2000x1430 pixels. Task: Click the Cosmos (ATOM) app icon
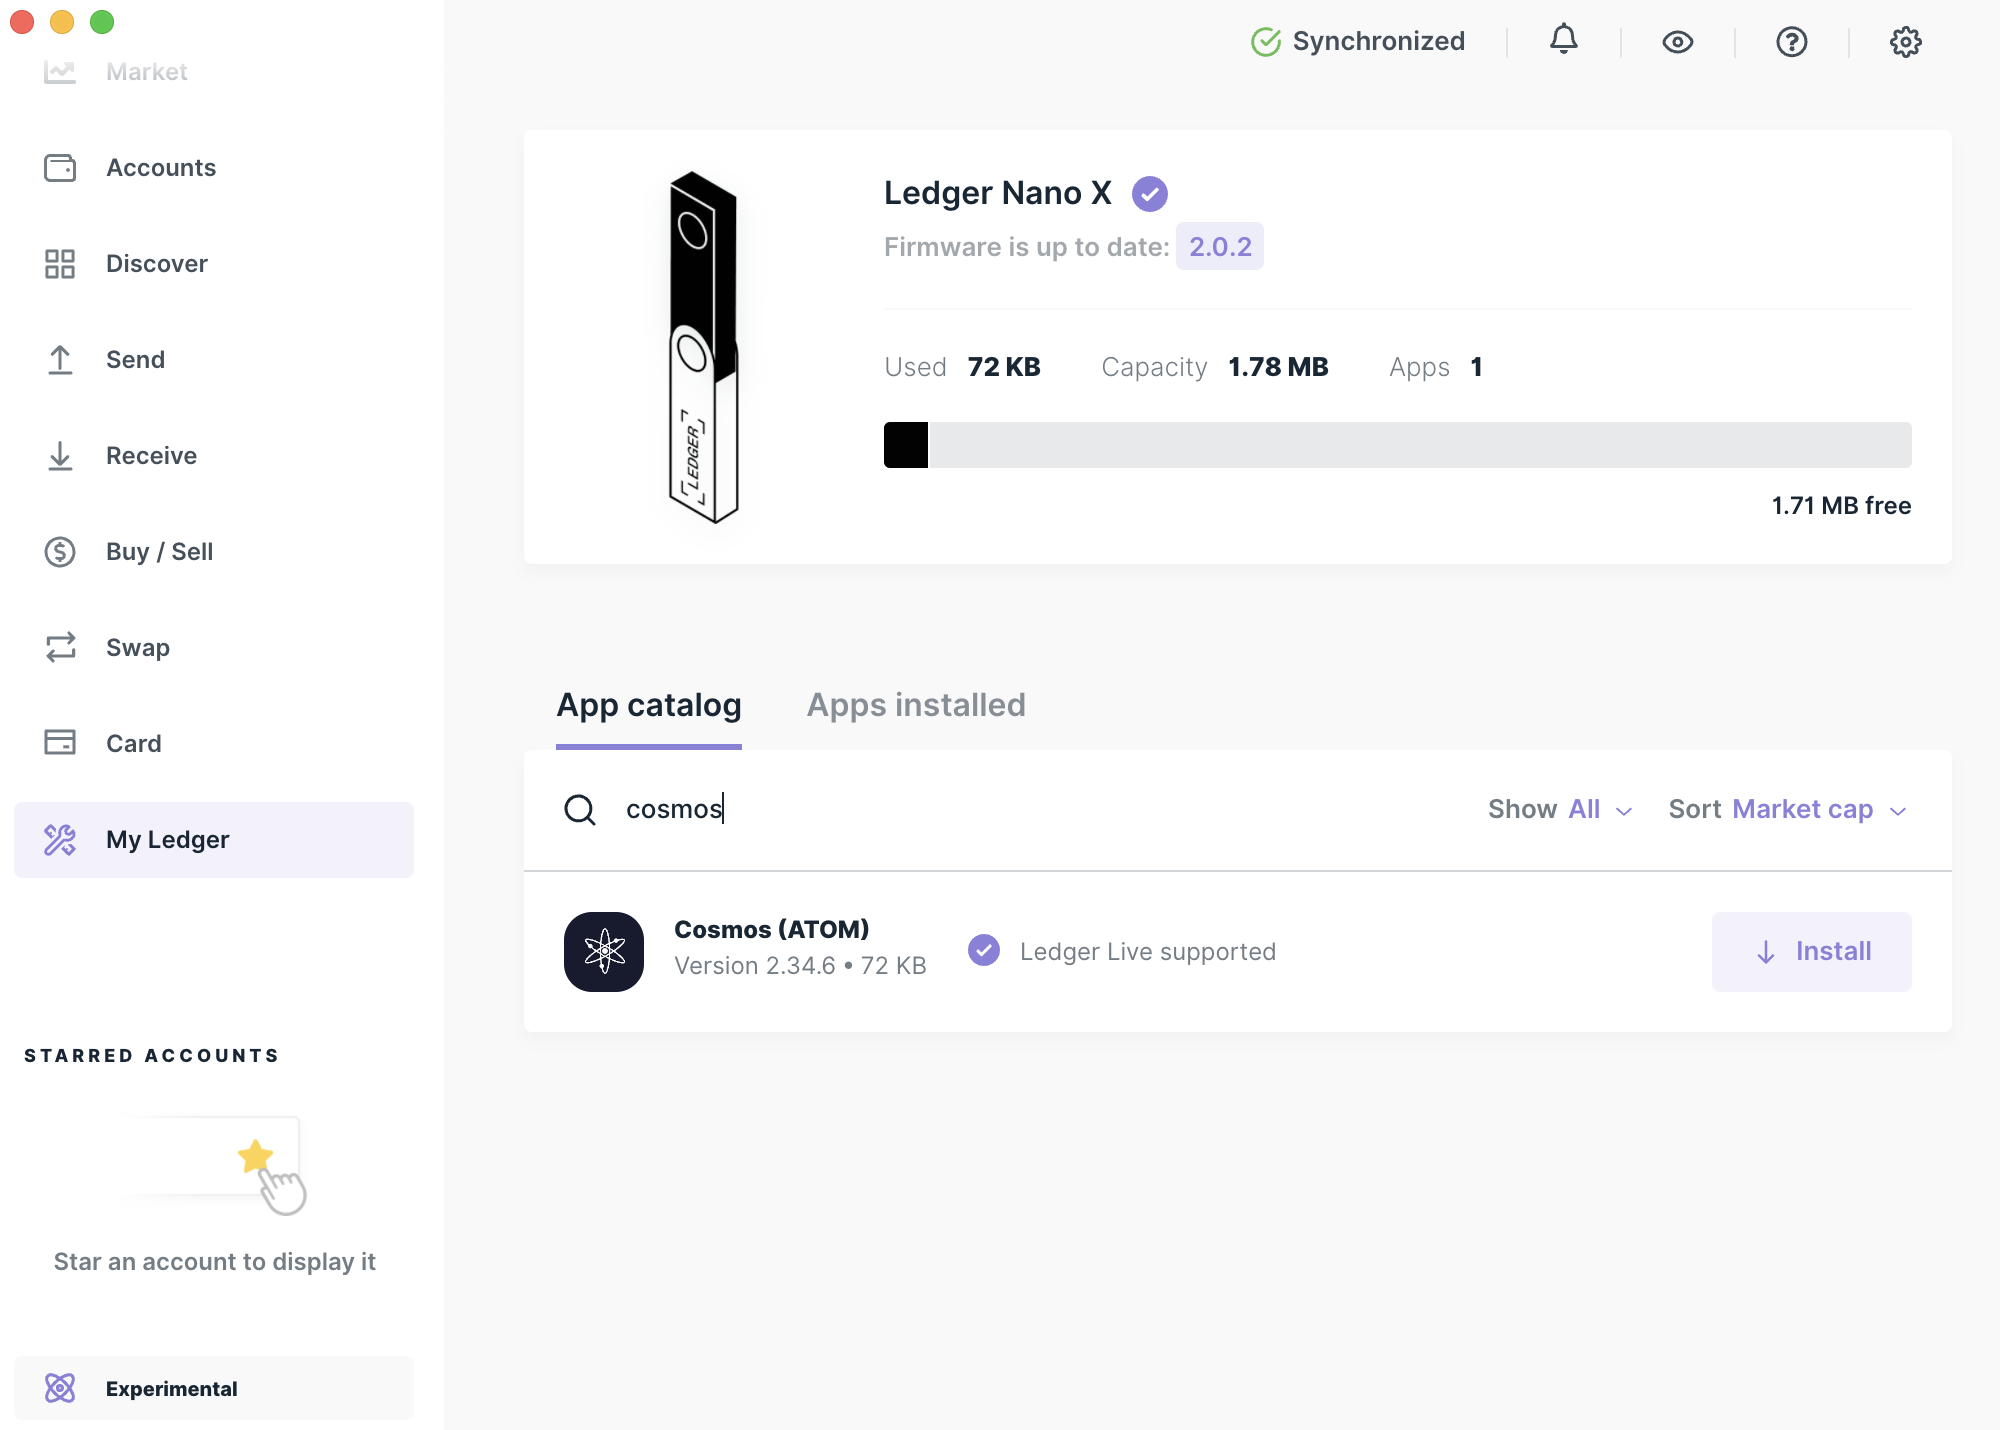[604, 952]
